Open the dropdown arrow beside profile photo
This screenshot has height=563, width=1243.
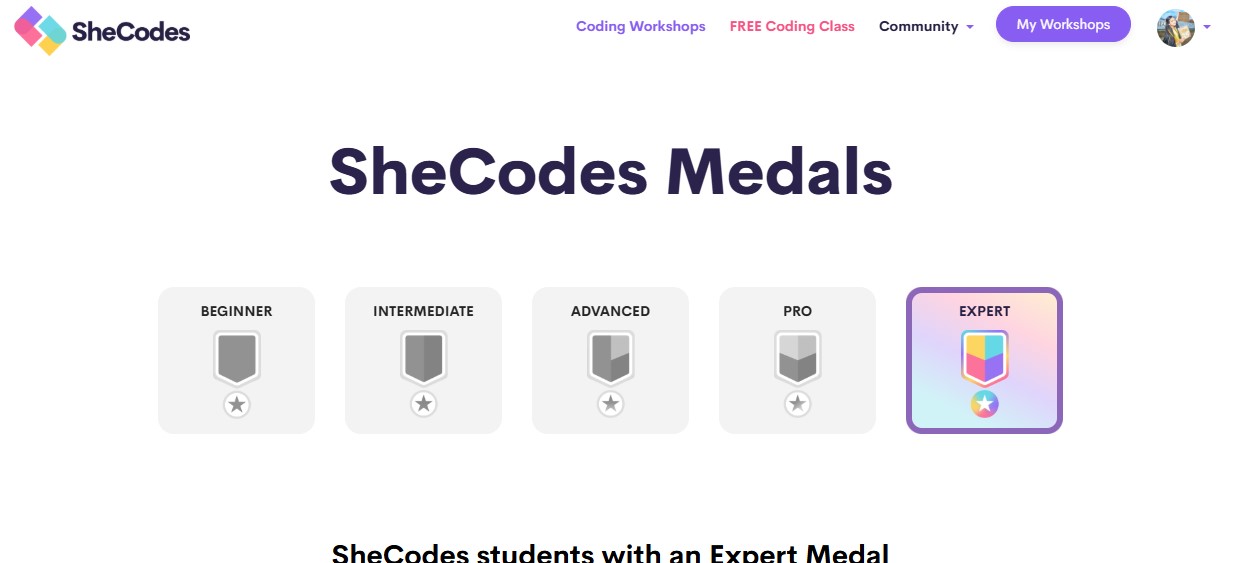tap(1207, 27)
